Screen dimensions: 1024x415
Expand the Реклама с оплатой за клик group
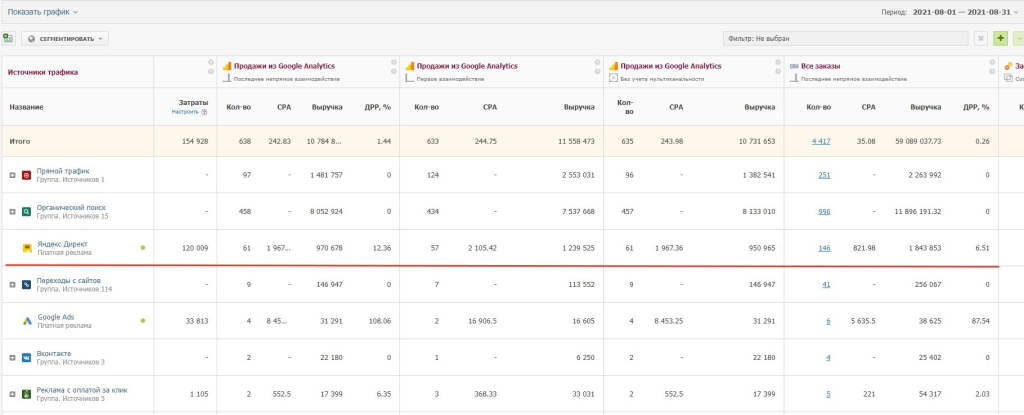(13, 393)
